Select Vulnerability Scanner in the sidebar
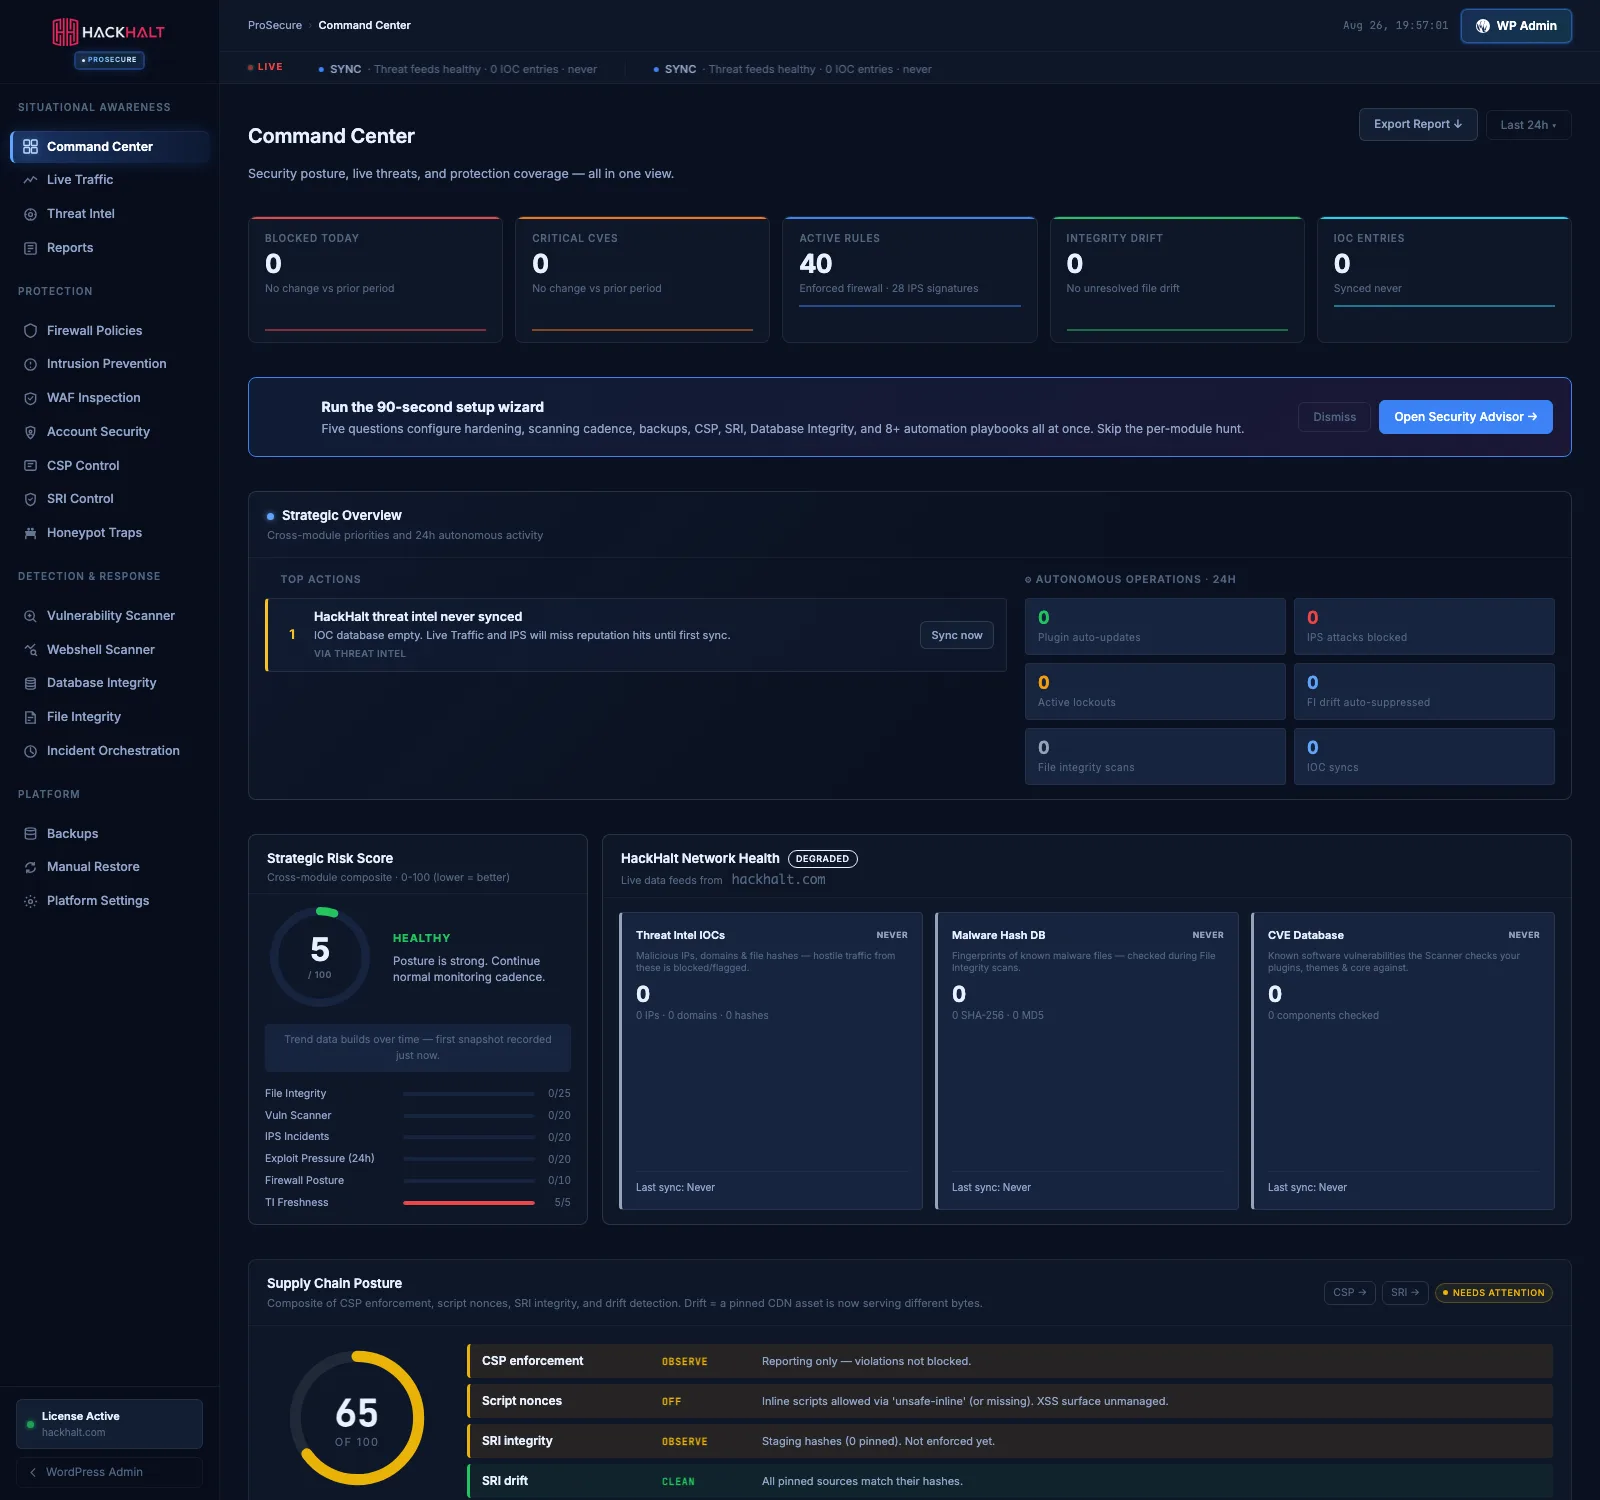1600x1500 pixels. click(110, 616)
